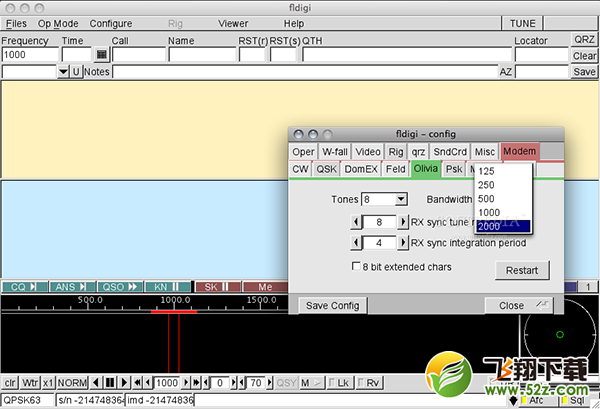
Task: Open the Files menu
Action: (16, 24)
